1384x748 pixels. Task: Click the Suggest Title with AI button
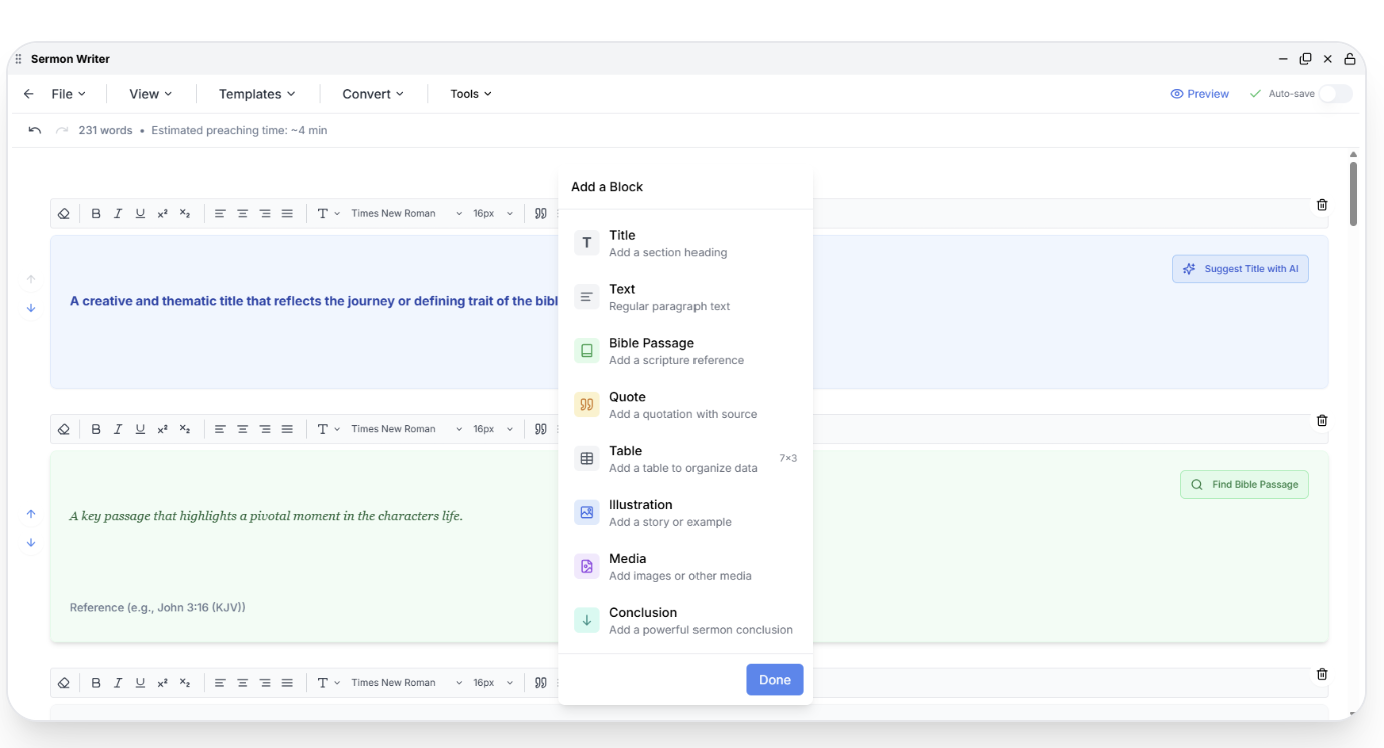(1240, 268)
